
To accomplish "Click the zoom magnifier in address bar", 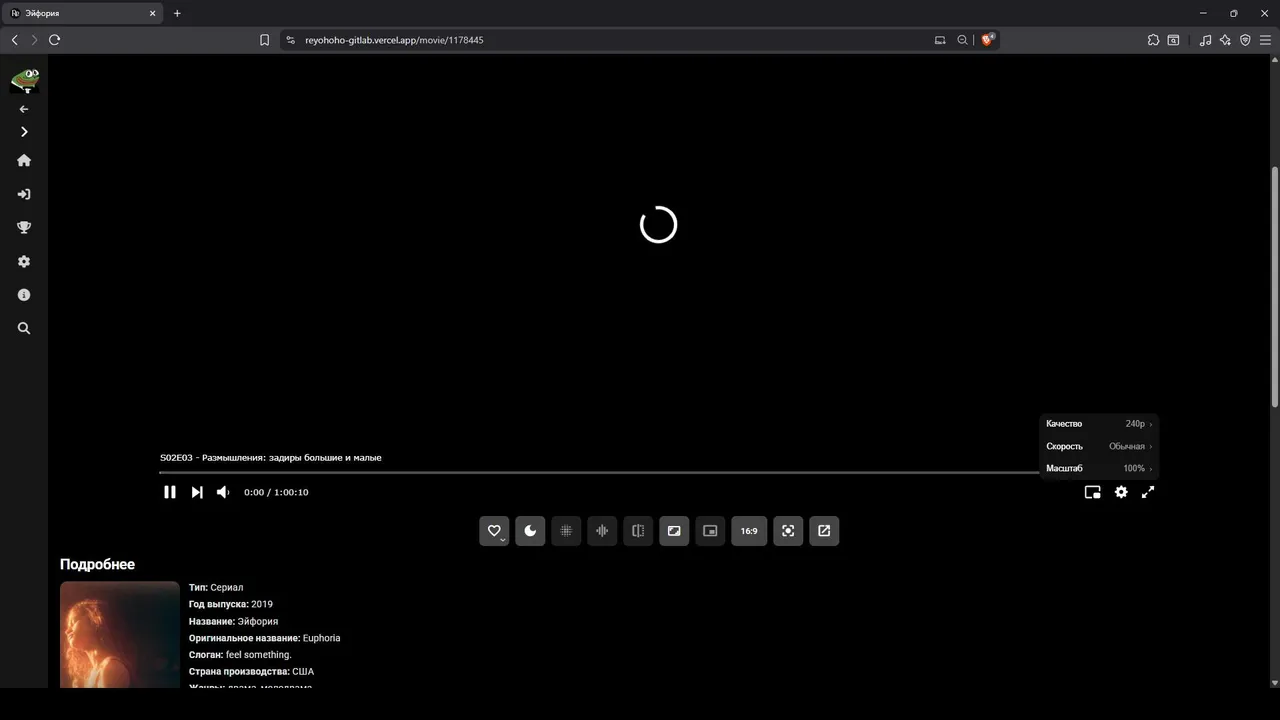I will click(962, 40).
